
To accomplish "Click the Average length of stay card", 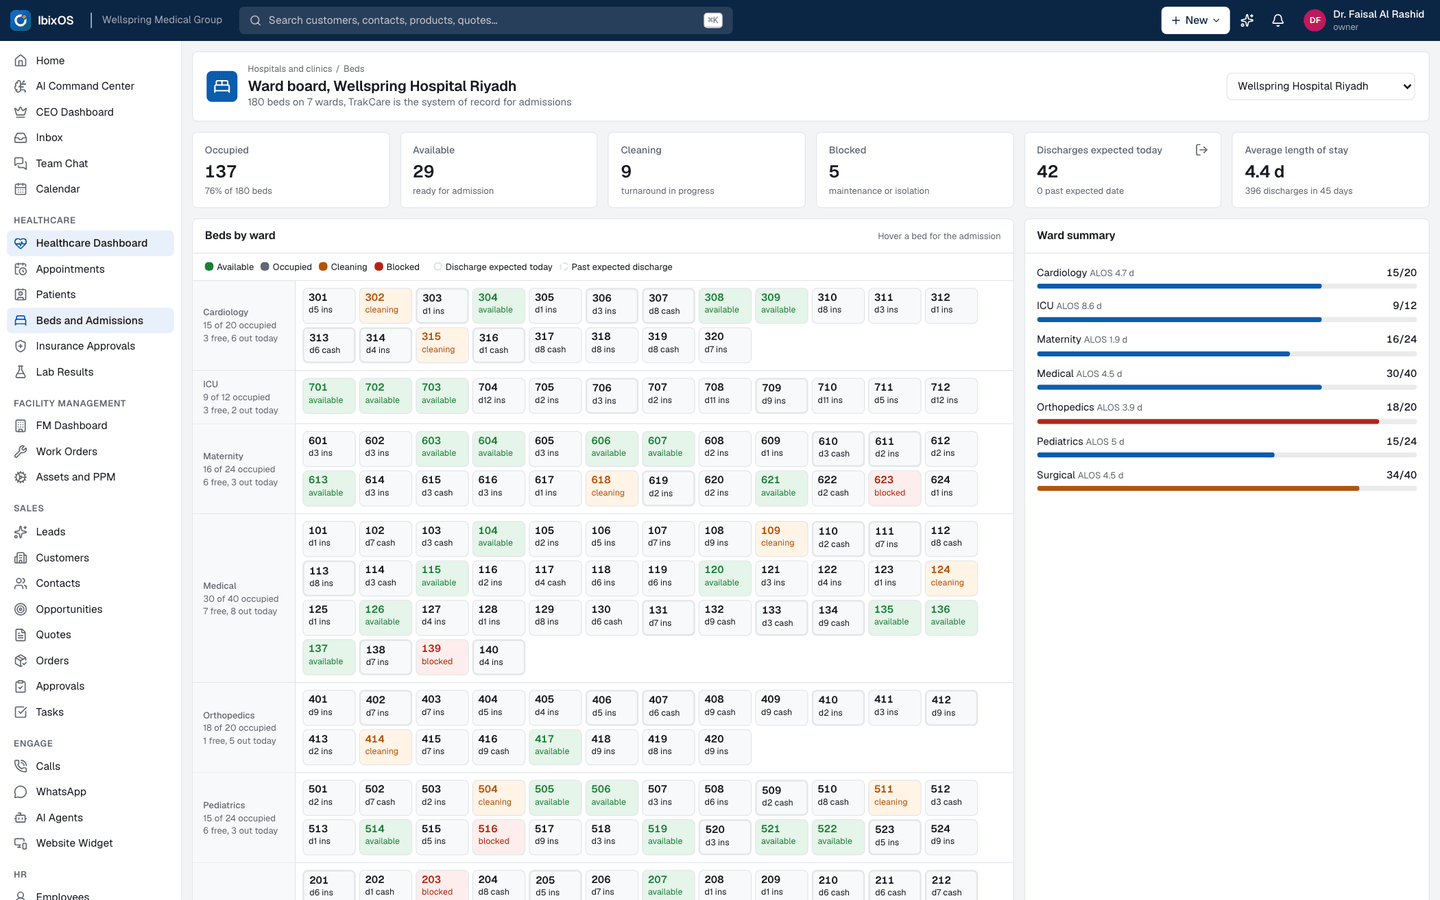I will coord(1330,170).
